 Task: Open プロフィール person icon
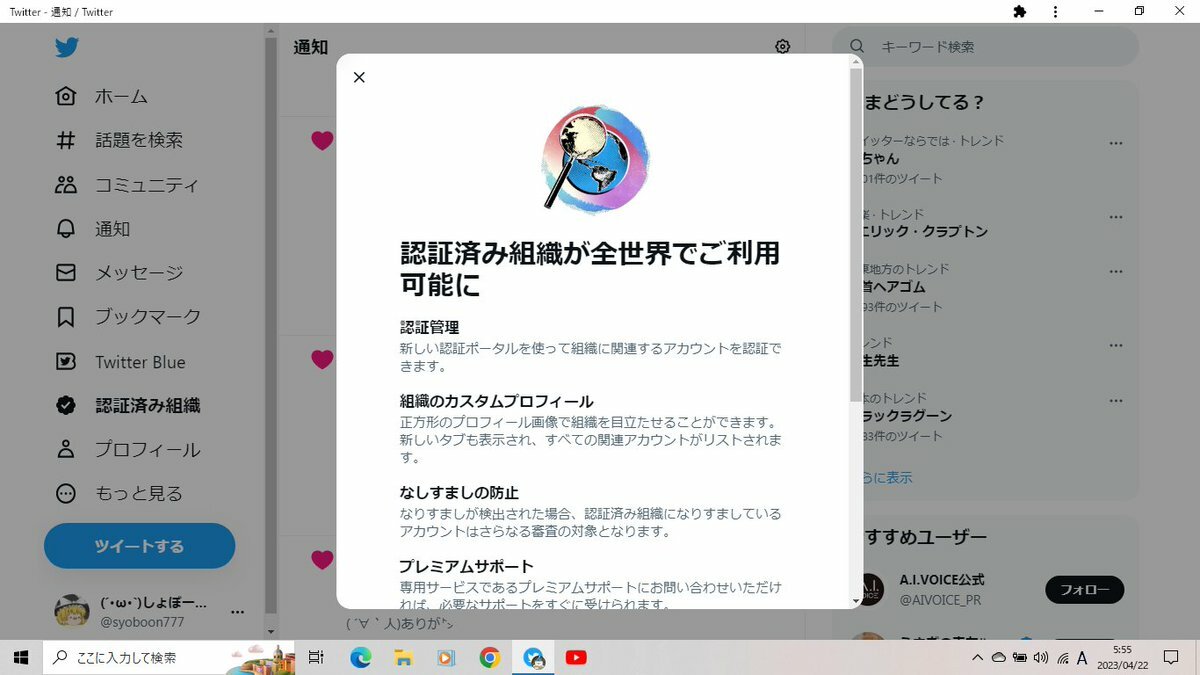point(66,449)
